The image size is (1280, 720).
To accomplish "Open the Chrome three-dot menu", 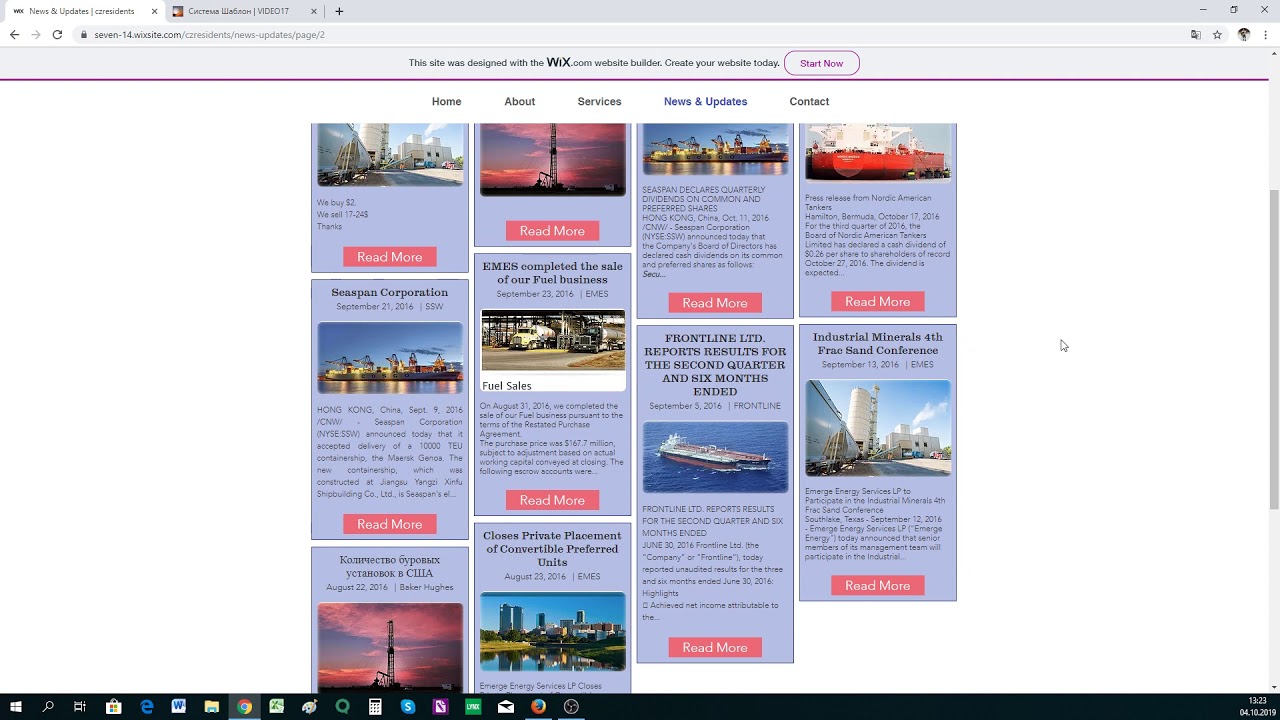I will pyautogui.click(x=1266, y=34).
